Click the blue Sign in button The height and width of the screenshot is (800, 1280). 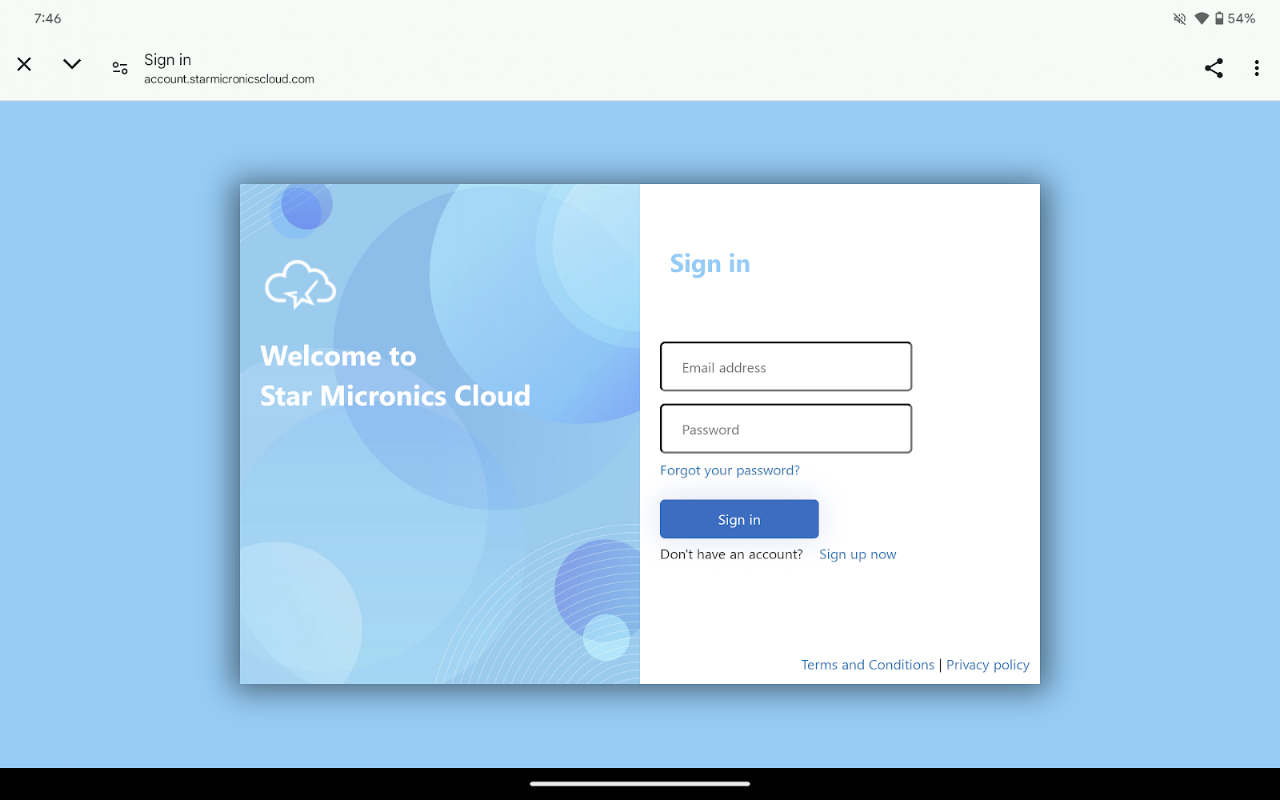pos(739,519)
